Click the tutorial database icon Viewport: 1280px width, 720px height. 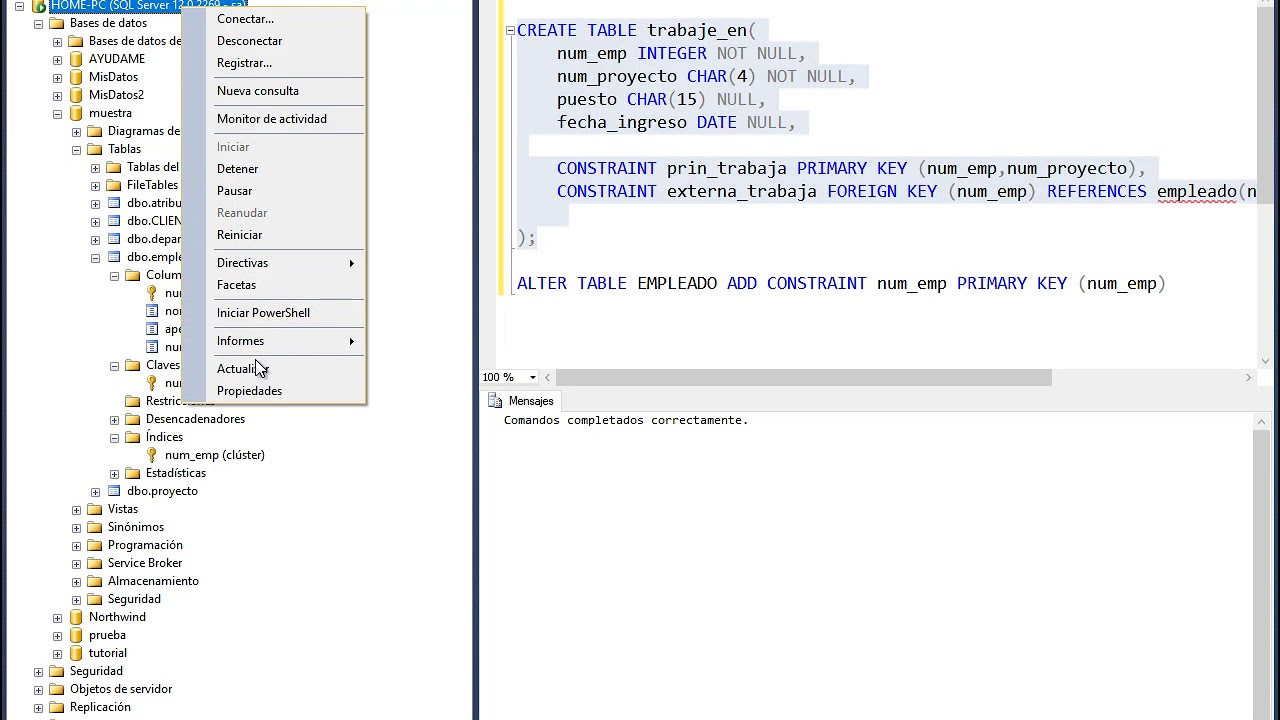click(76, 653)
